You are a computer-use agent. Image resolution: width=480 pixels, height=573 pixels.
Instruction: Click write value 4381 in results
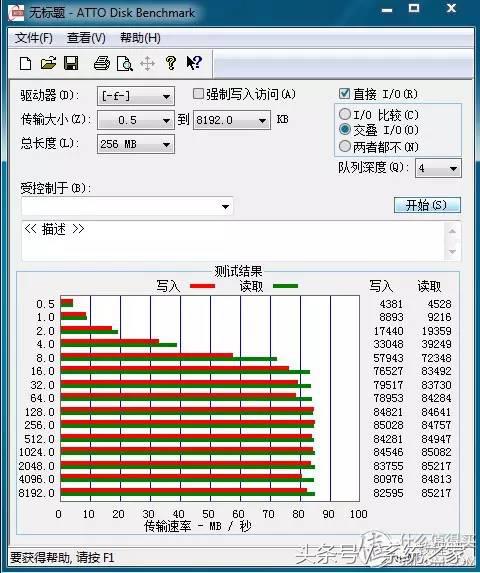point(391,304)
